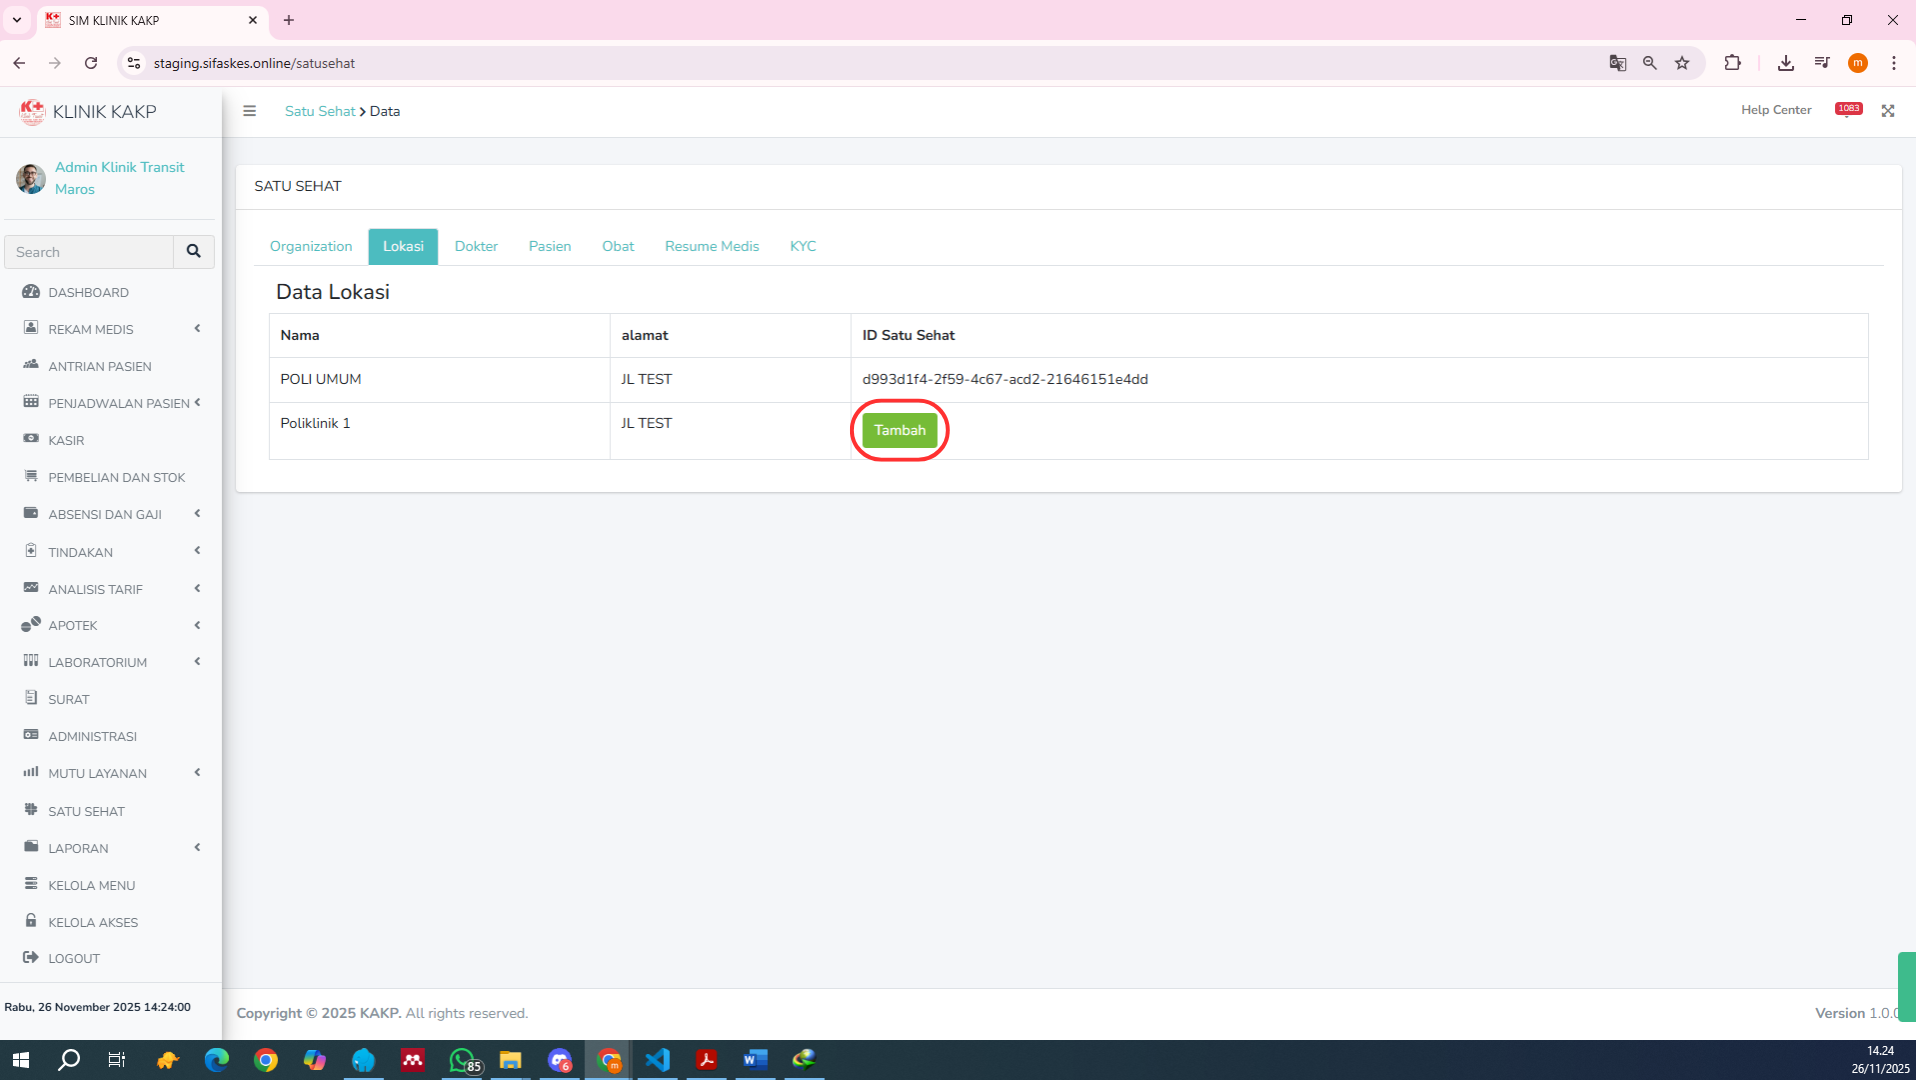Open the Kasir sidebar item
The image size is (1920, 1080).
click(66, 440)
